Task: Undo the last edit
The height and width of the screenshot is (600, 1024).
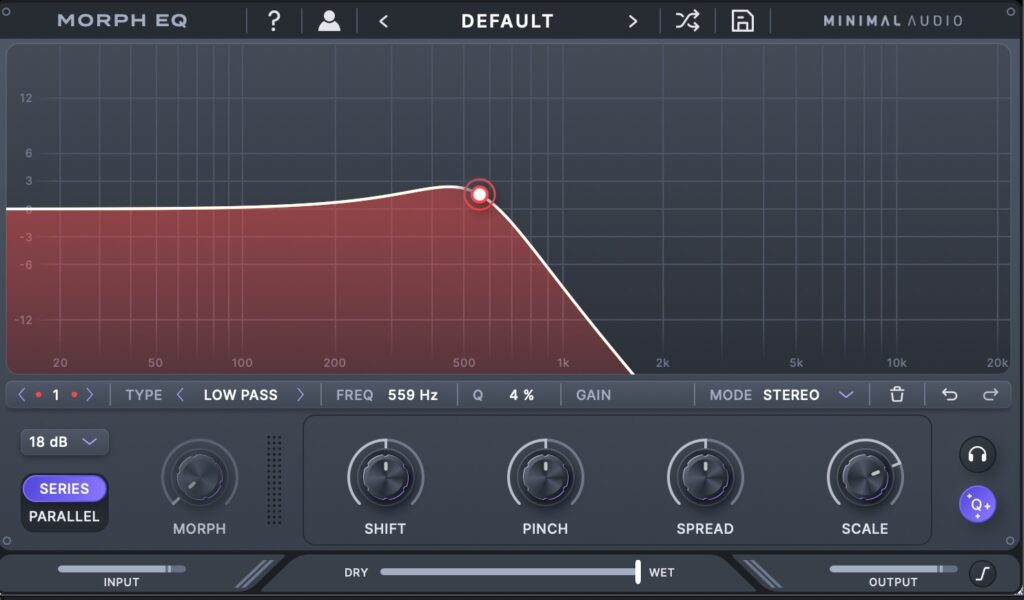Action: (x=948, y=394)
